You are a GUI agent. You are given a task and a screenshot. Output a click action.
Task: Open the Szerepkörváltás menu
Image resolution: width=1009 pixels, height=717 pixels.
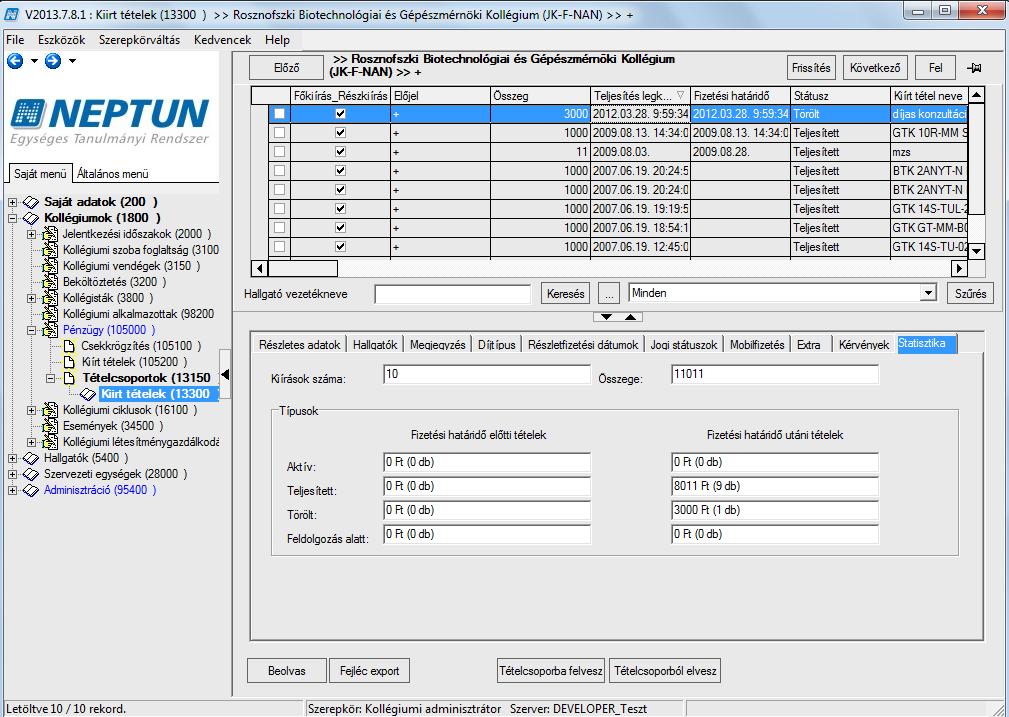(x=139, y=40)
